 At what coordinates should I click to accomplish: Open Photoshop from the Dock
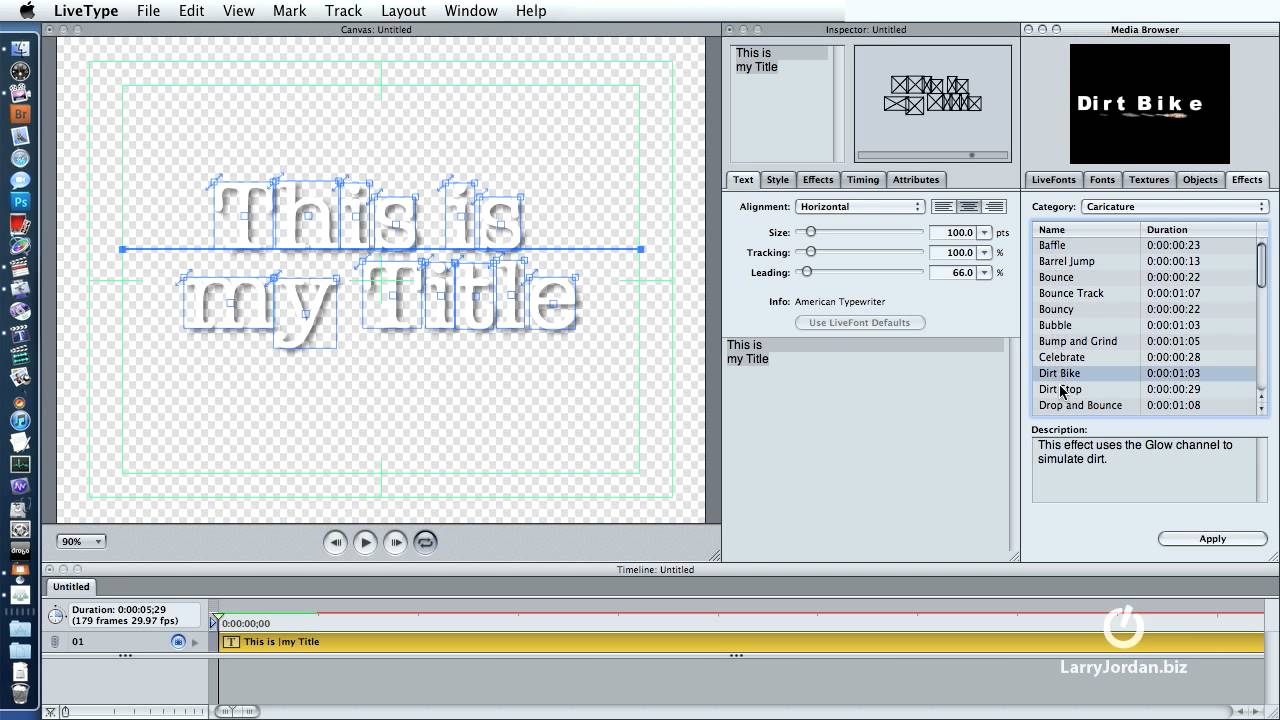click(20, 201)
